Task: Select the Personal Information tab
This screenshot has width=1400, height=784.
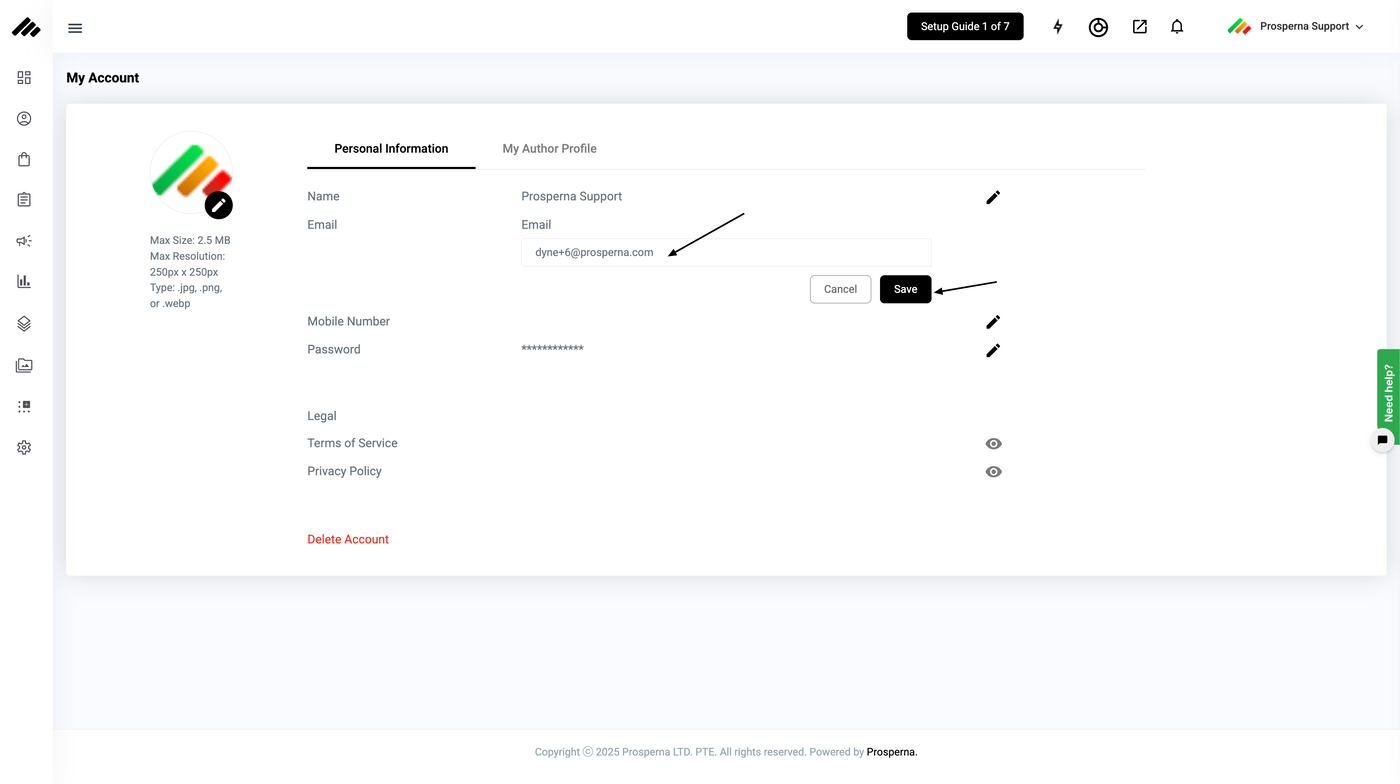Action: coord(391,149)
